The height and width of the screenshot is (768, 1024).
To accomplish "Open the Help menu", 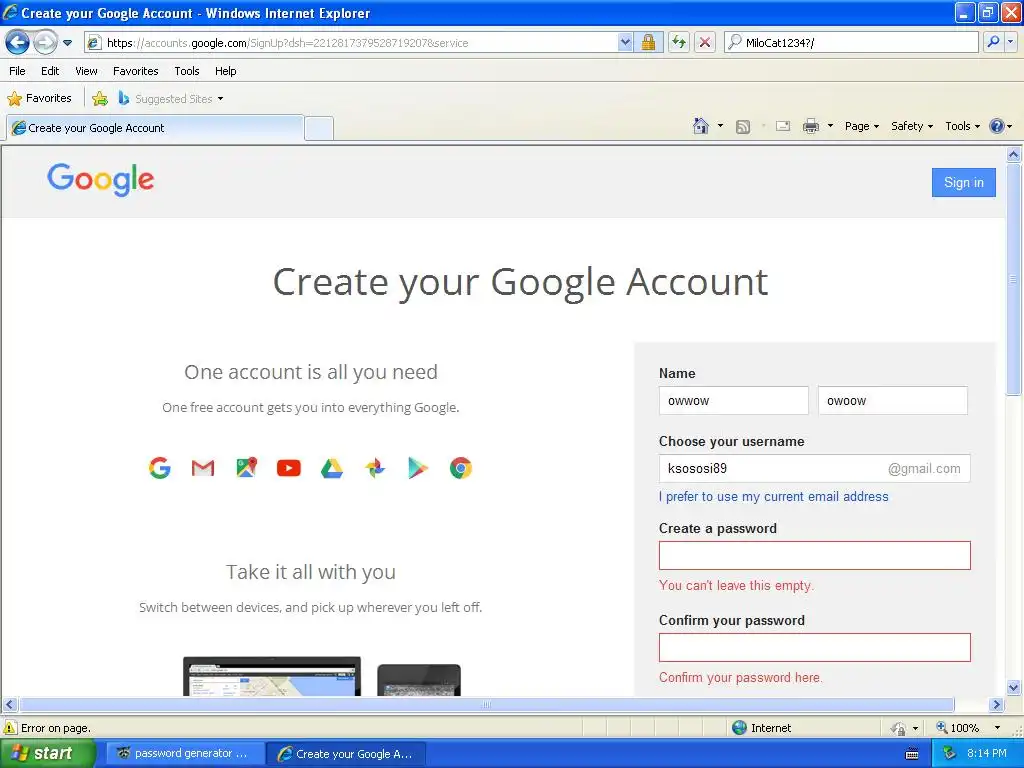I will pos(226,71).
